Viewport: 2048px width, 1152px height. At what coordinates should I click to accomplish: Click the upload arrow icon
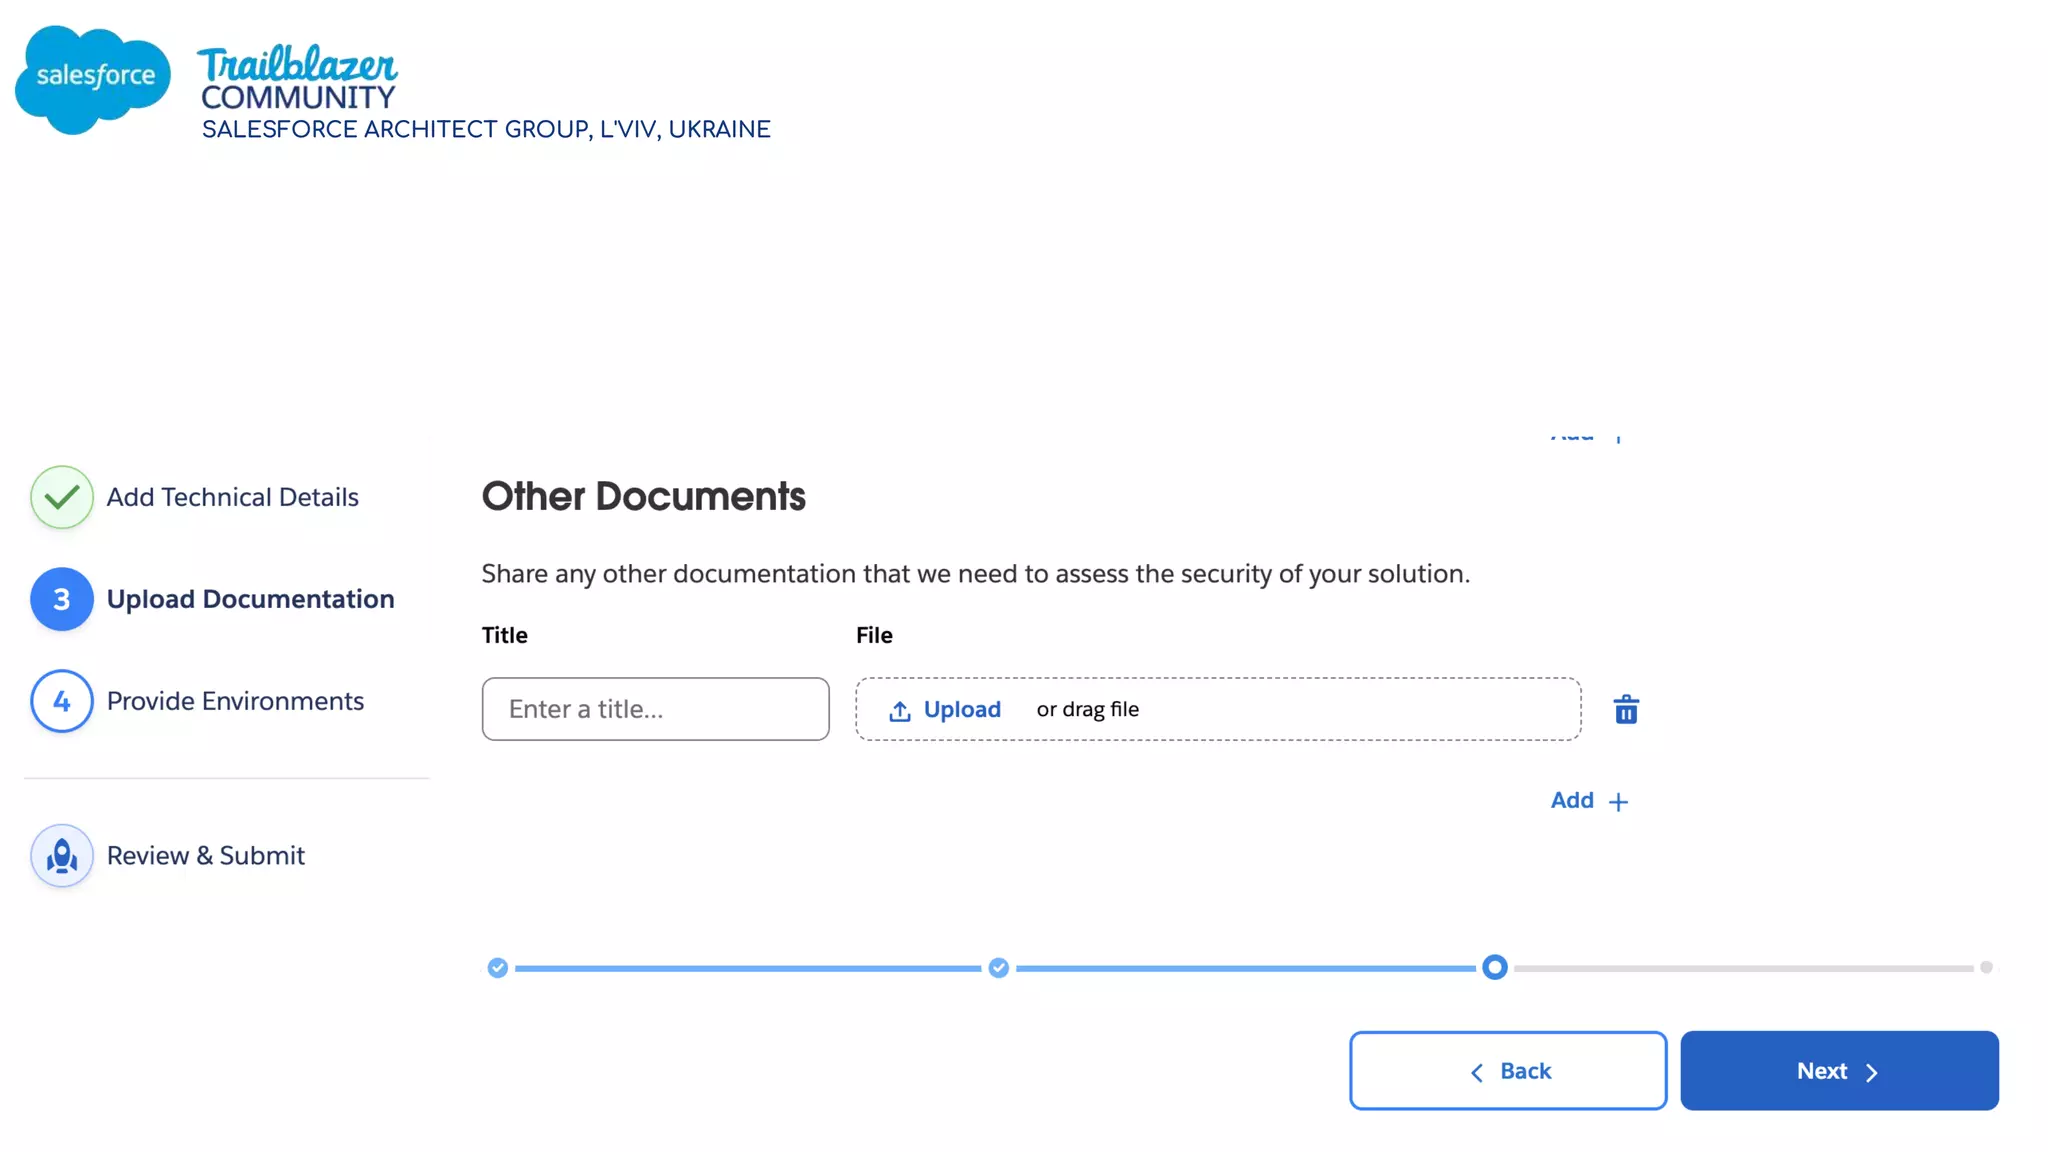900,711
